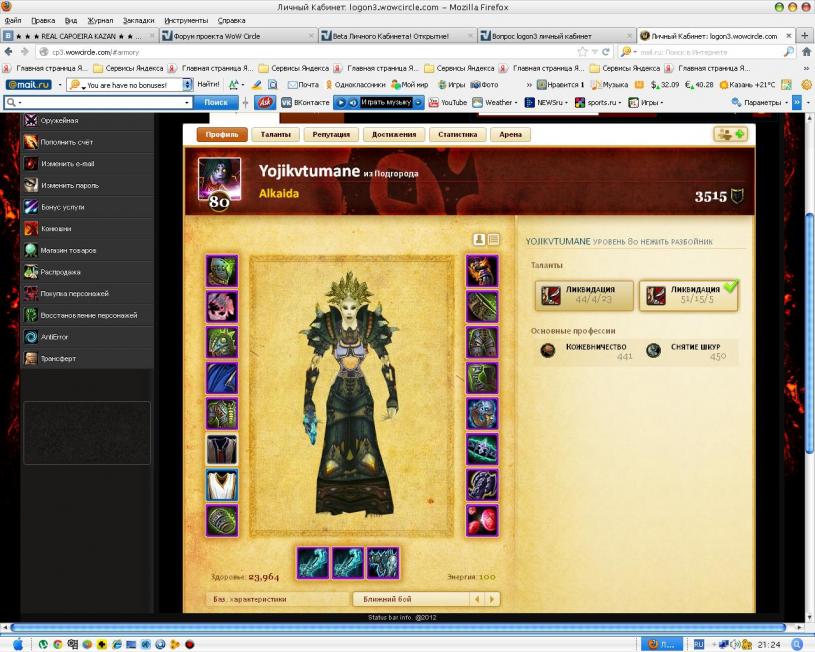Switch to the Таланты tab

[280, 134]
